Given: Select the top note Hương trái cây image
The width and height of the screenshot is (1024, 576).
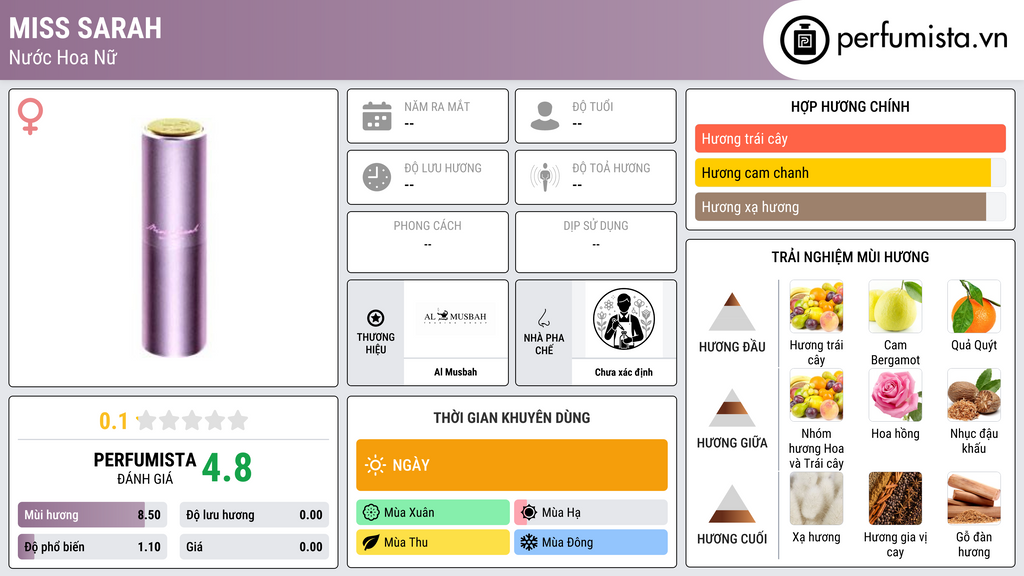Looking at the screenshot, I should tap(816, 306).
